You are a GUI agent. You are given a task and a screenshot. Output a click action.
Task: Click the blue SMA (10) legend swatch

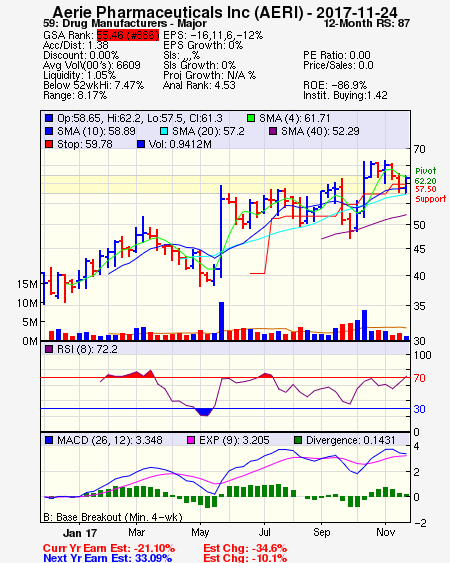[x=49, y=131]
